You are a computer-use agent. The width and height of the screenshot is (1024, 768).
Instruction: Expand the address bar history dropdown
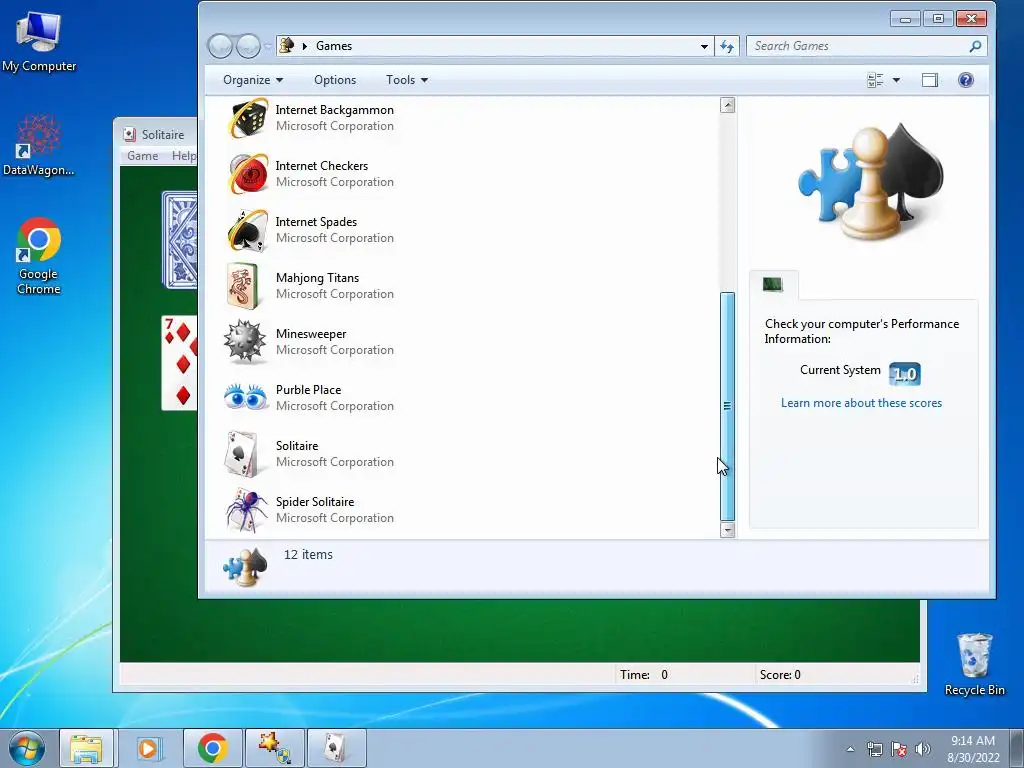(704, 46)
